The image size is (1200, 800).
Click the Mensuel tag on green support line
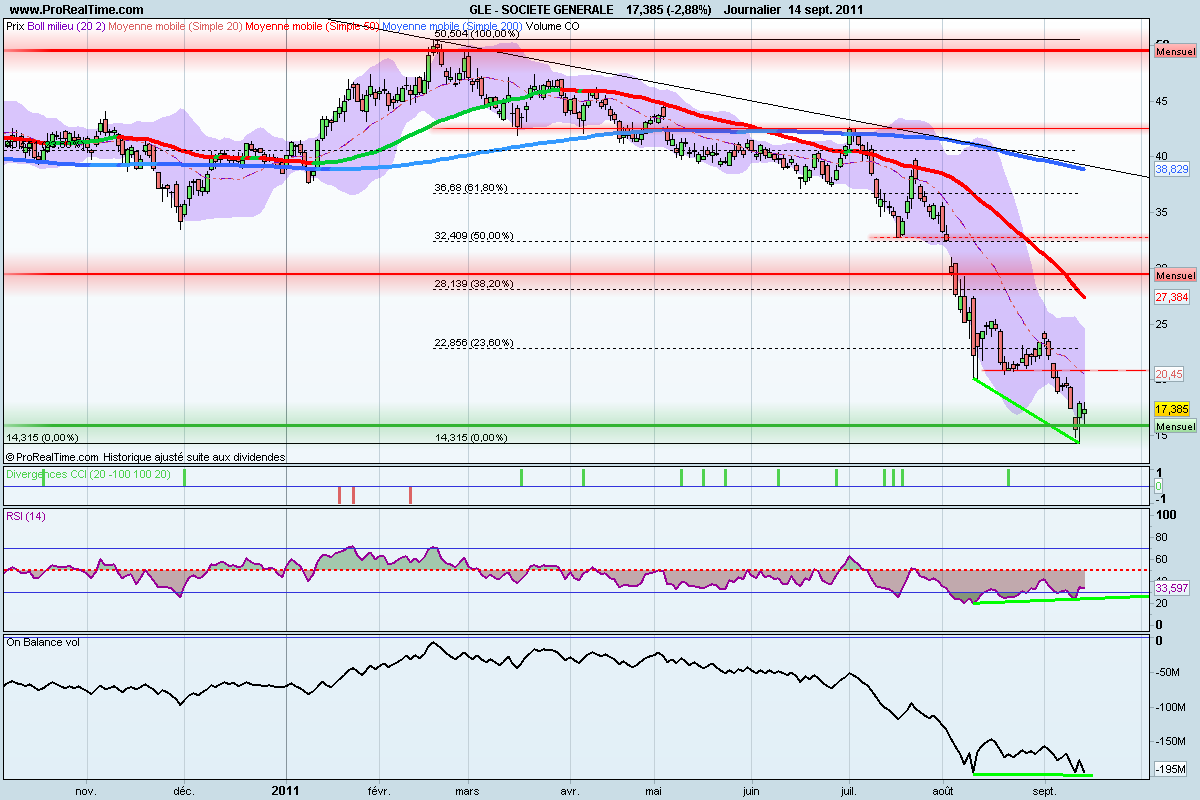[1175, 427]
